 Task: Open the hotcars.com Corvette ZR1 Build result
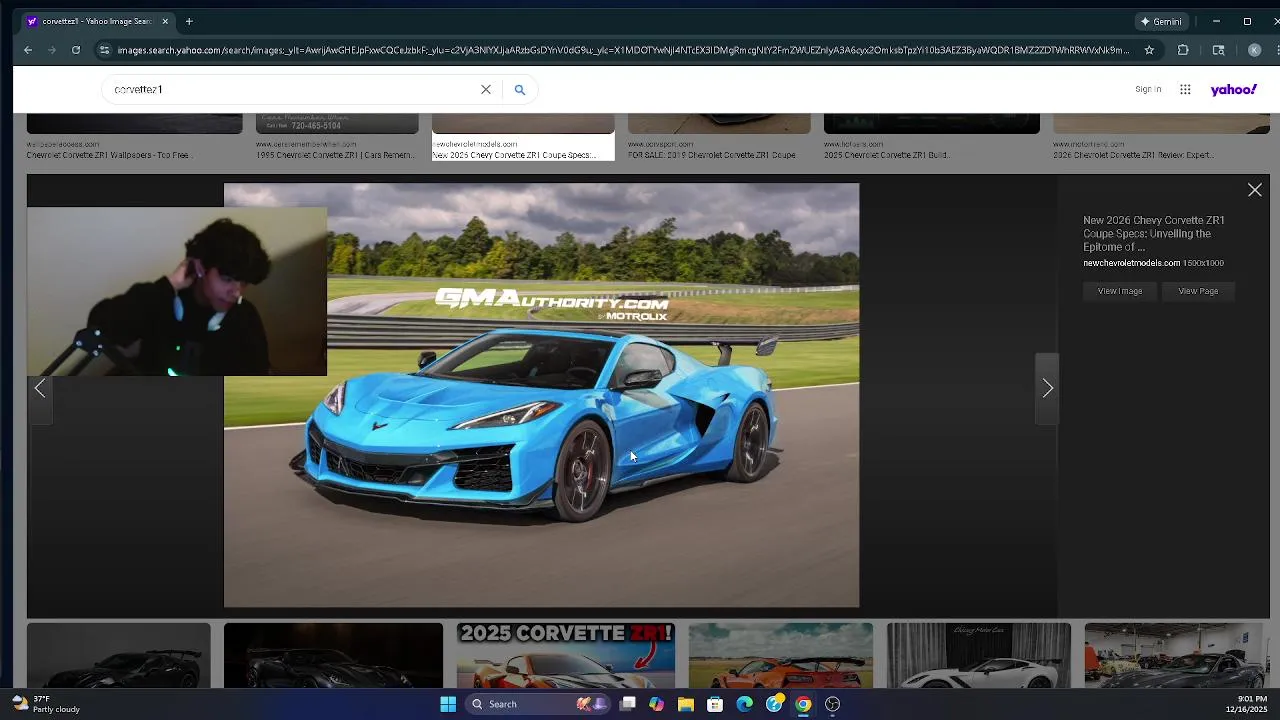(x=931, y=137)
